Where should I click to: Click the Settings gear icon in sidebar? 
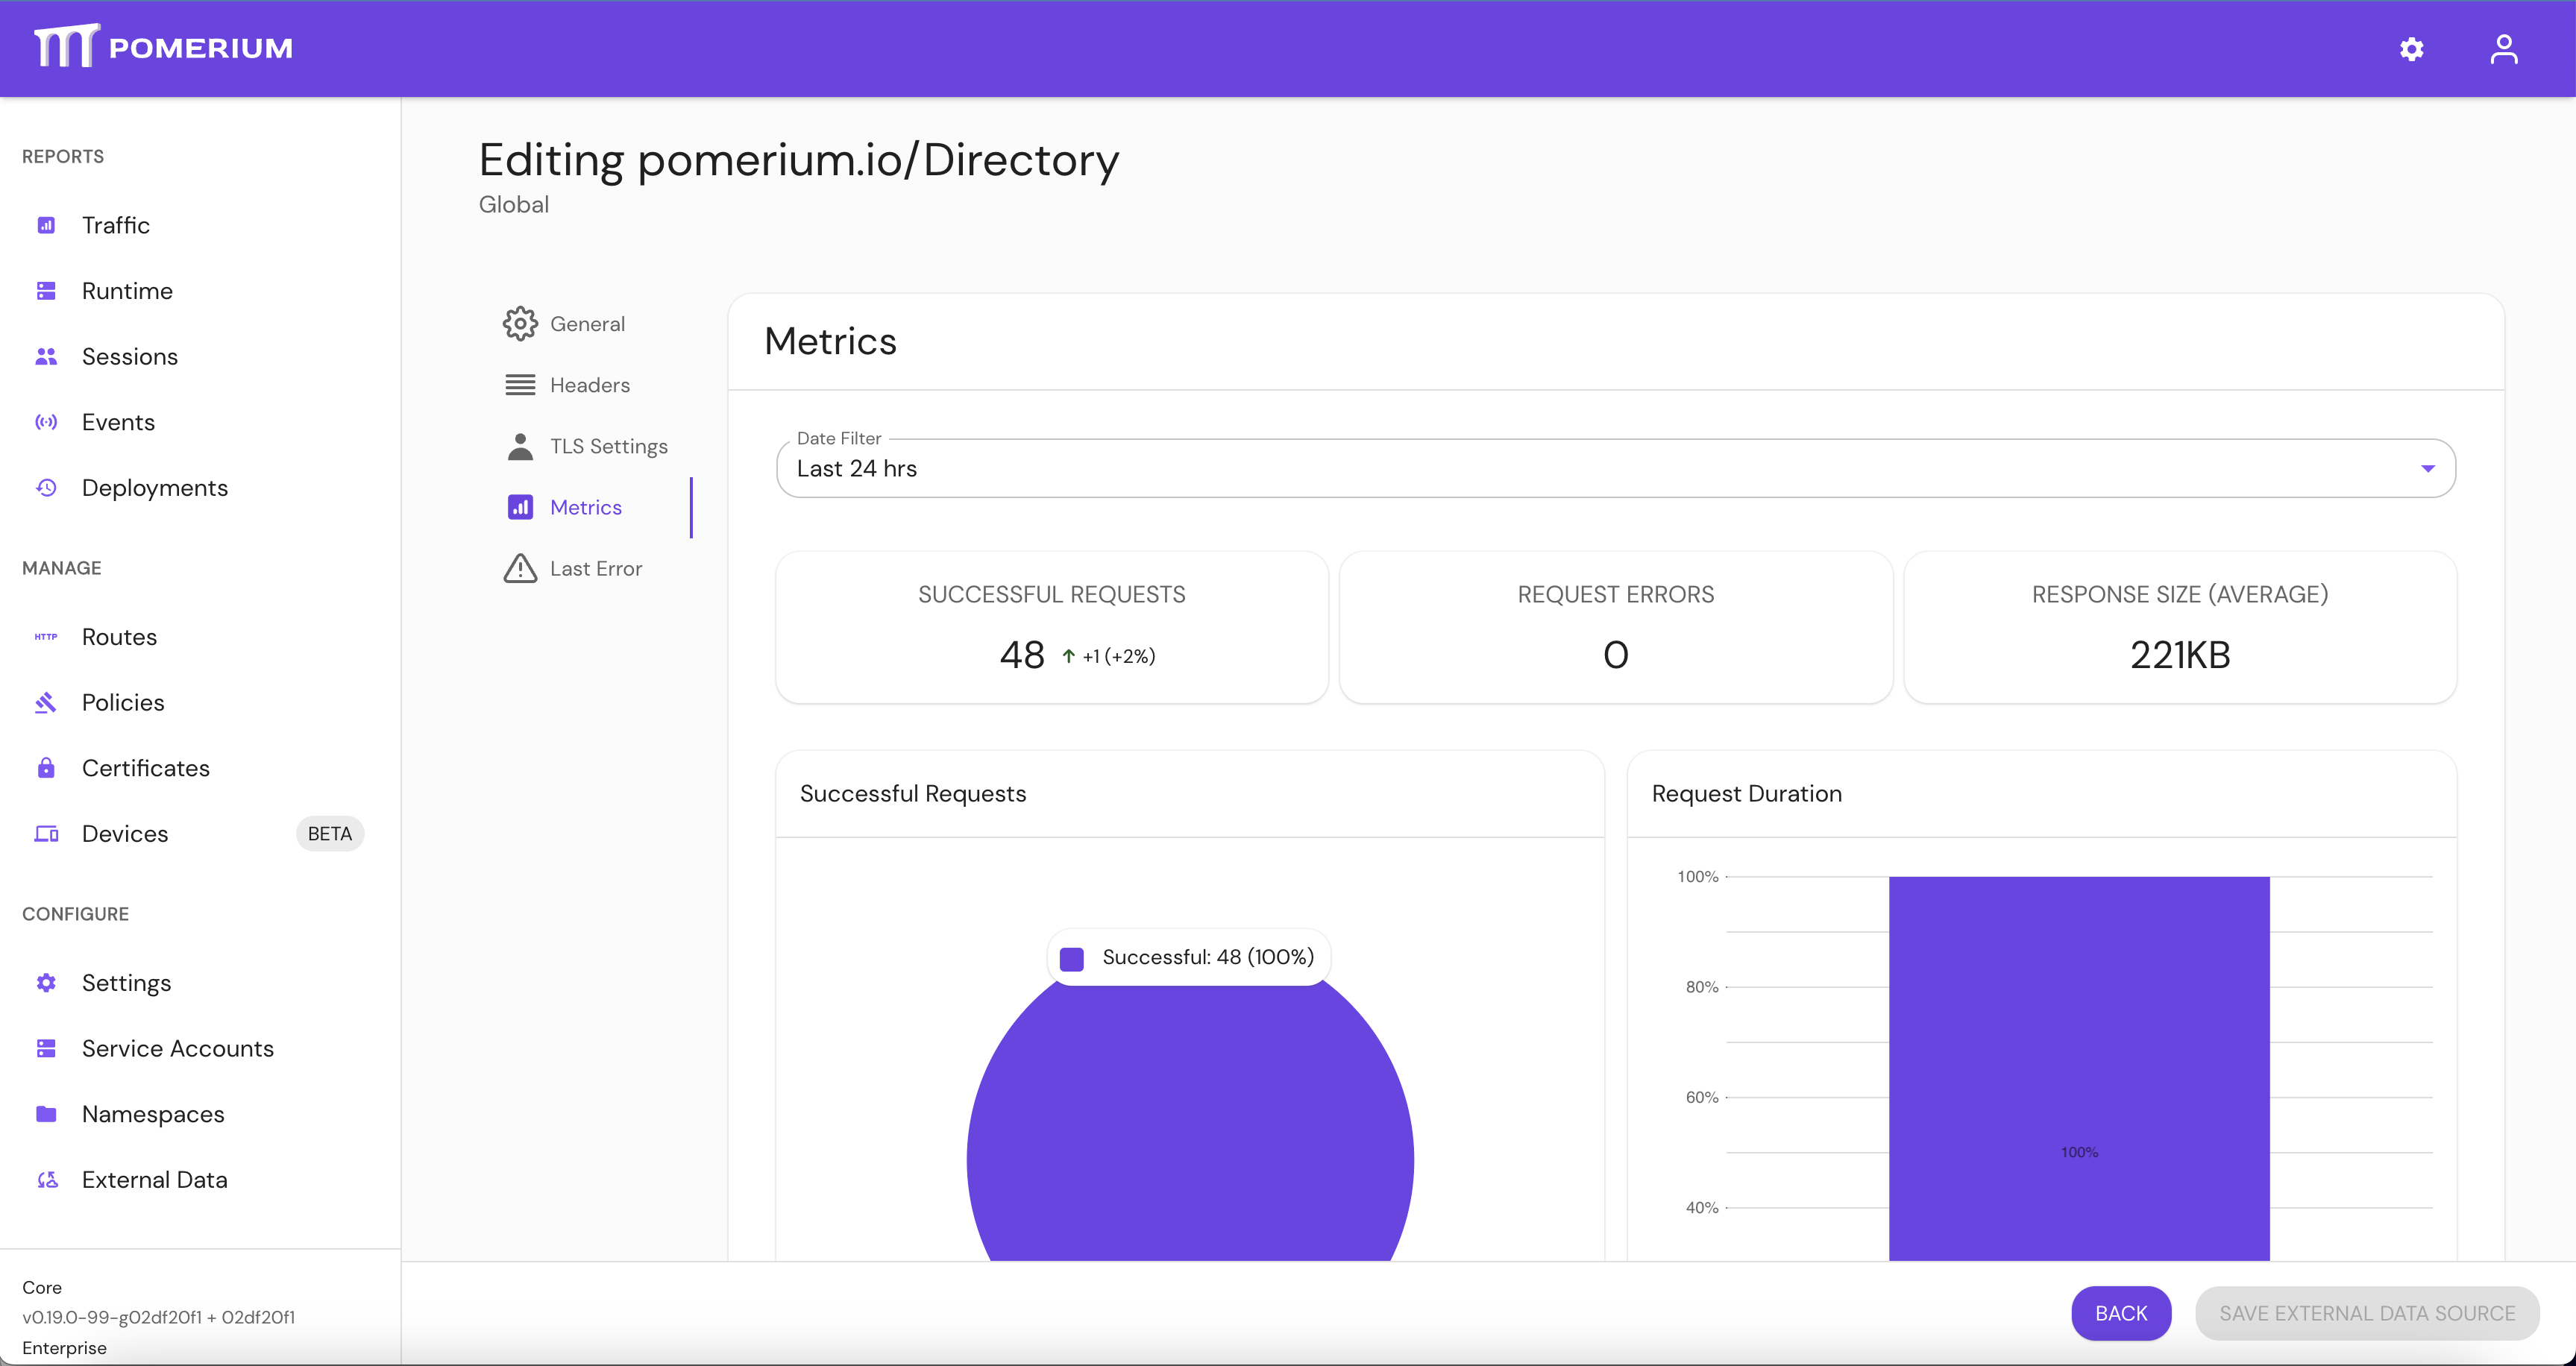[x=46, y=983]
